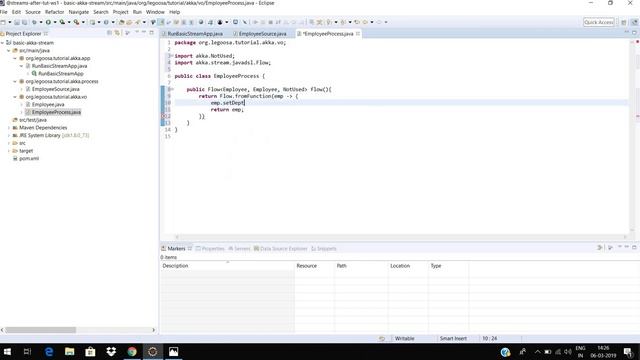Collapse org.legoosa.tutorial.akka.vo package

click(x=15, y=97)
